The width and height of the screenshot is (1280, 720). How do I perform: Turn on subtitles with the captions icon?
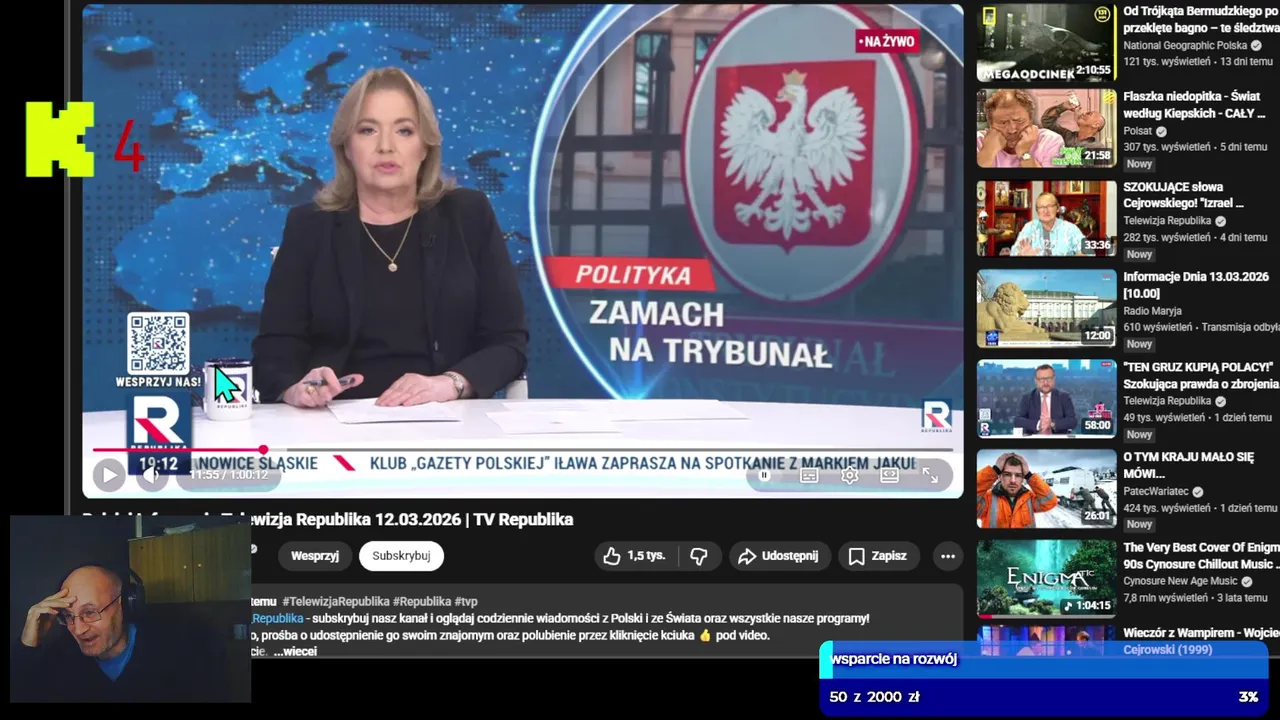pos(809,476)
